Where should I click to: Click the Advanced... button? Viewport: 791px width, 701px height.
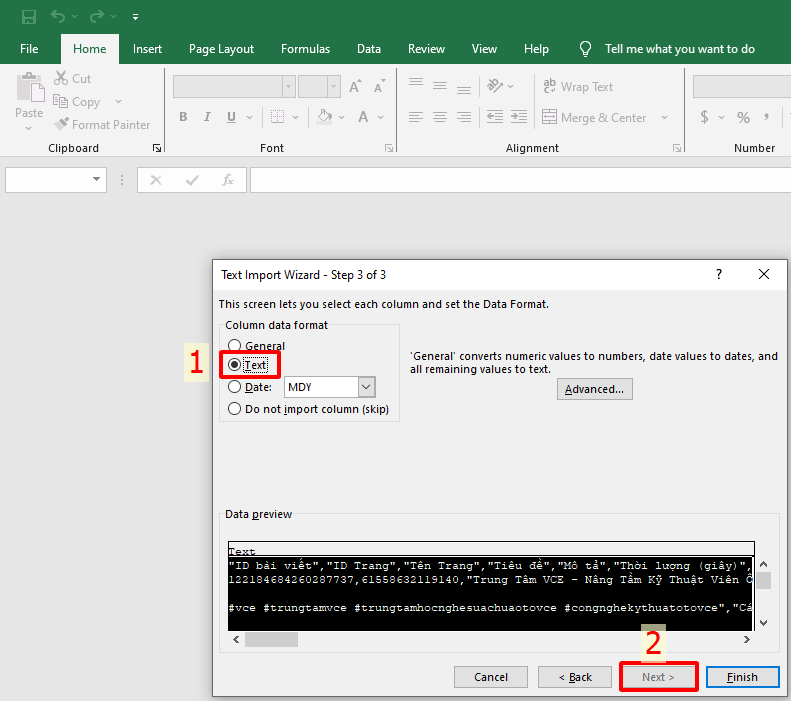pos(594,389)
